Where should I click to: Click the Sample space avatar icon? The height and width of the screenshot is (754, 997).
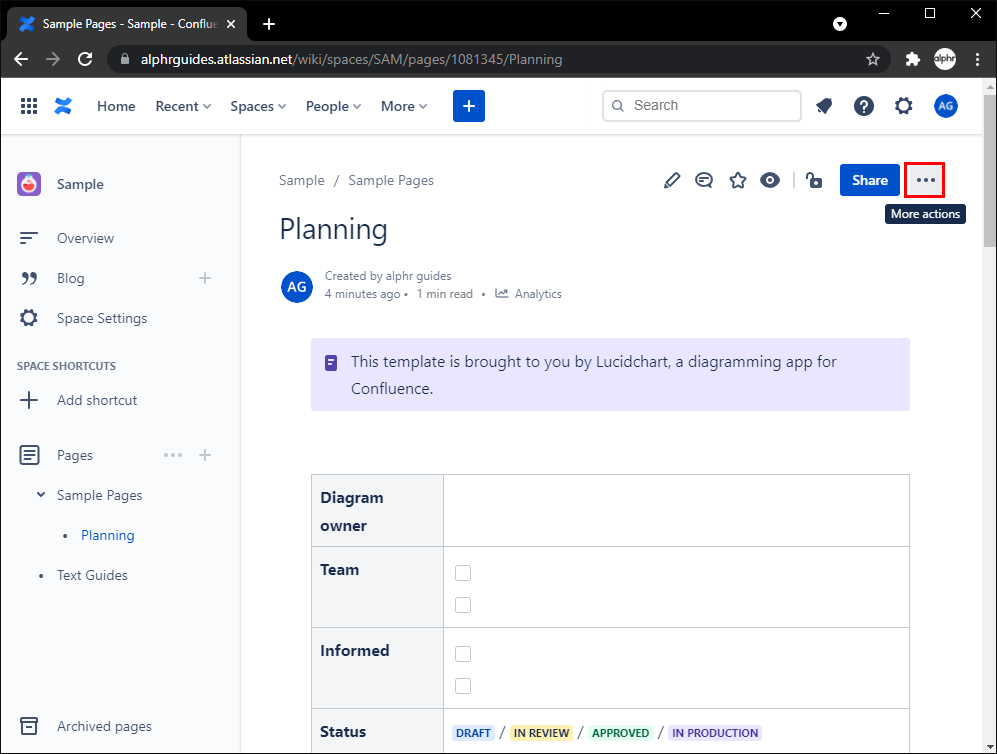tap(29, 184)
